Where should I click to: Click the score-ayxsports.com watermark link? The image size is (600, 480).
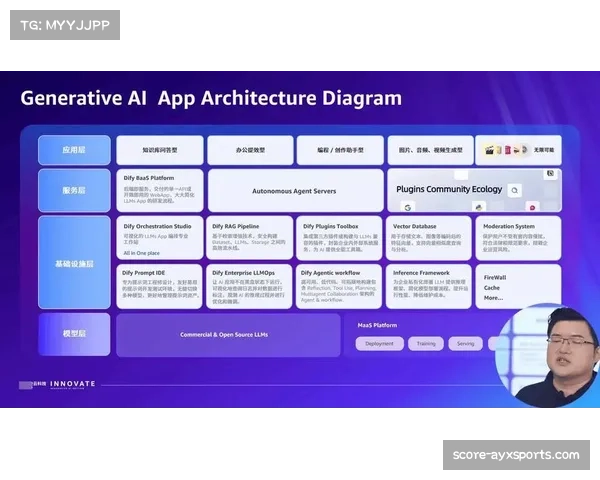[515, 455]
